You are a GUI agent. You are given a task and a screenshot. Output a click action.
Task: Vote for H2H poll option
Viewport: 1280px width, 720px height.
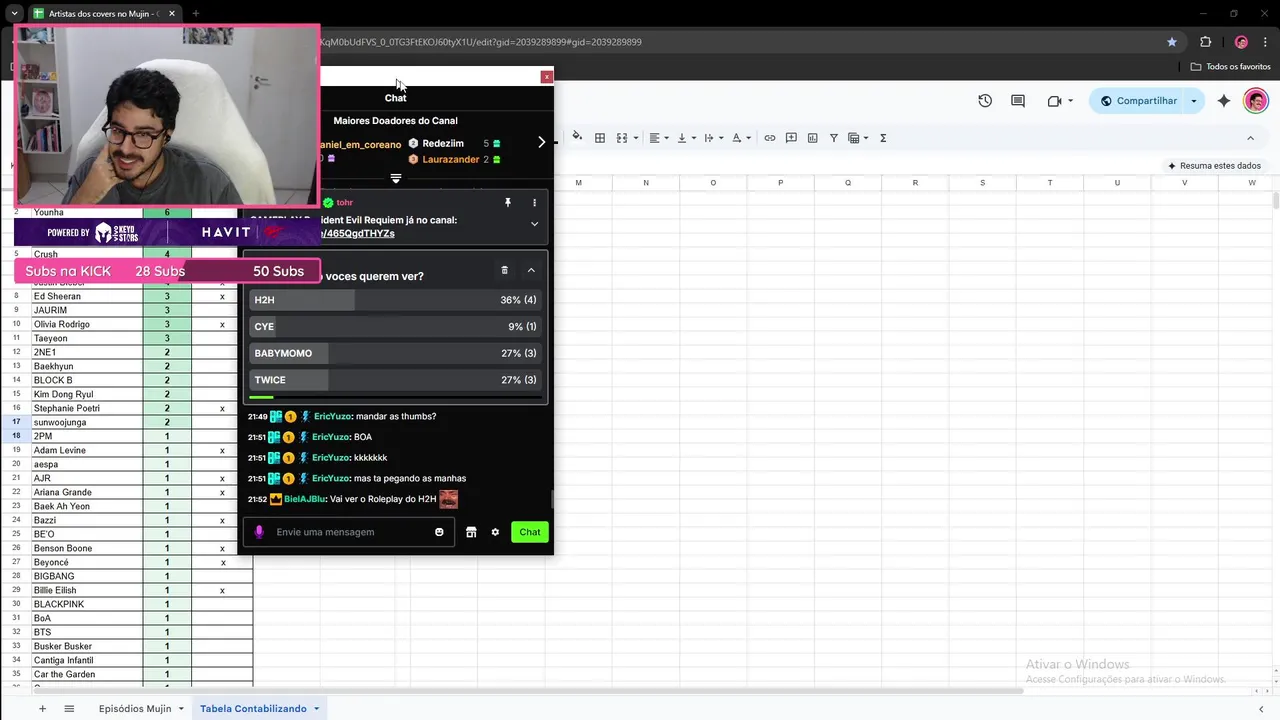pyautogui.click(x=395, y=300)
